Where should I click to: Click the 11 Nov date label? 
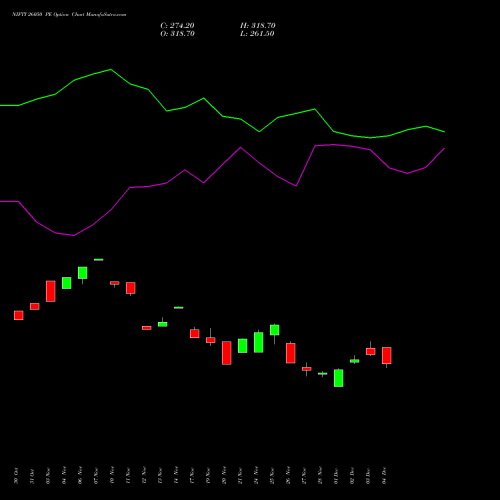[x=128, y=476]
